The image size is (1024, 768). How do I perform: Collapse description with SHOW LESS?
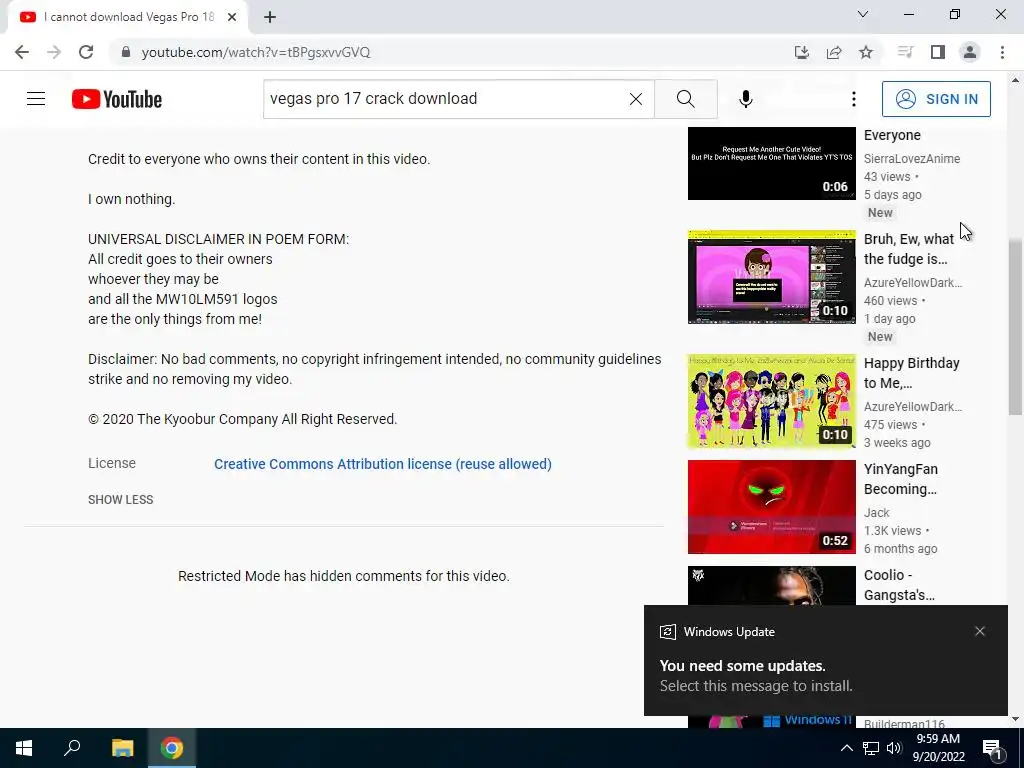point(121,500)
